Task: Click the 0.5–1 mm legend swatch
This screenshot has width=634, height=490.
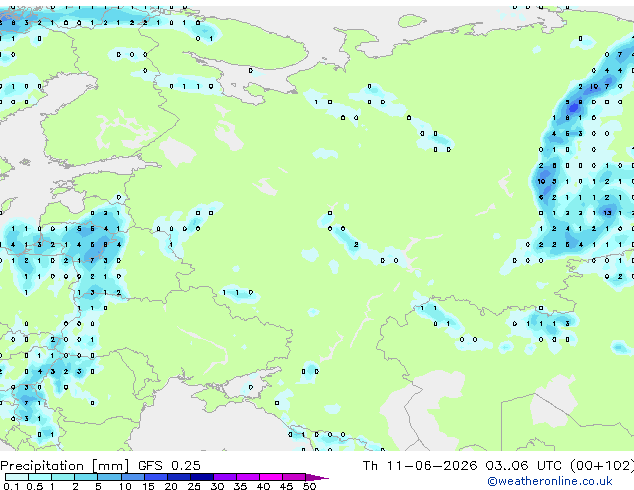Action: click(40, 477)
